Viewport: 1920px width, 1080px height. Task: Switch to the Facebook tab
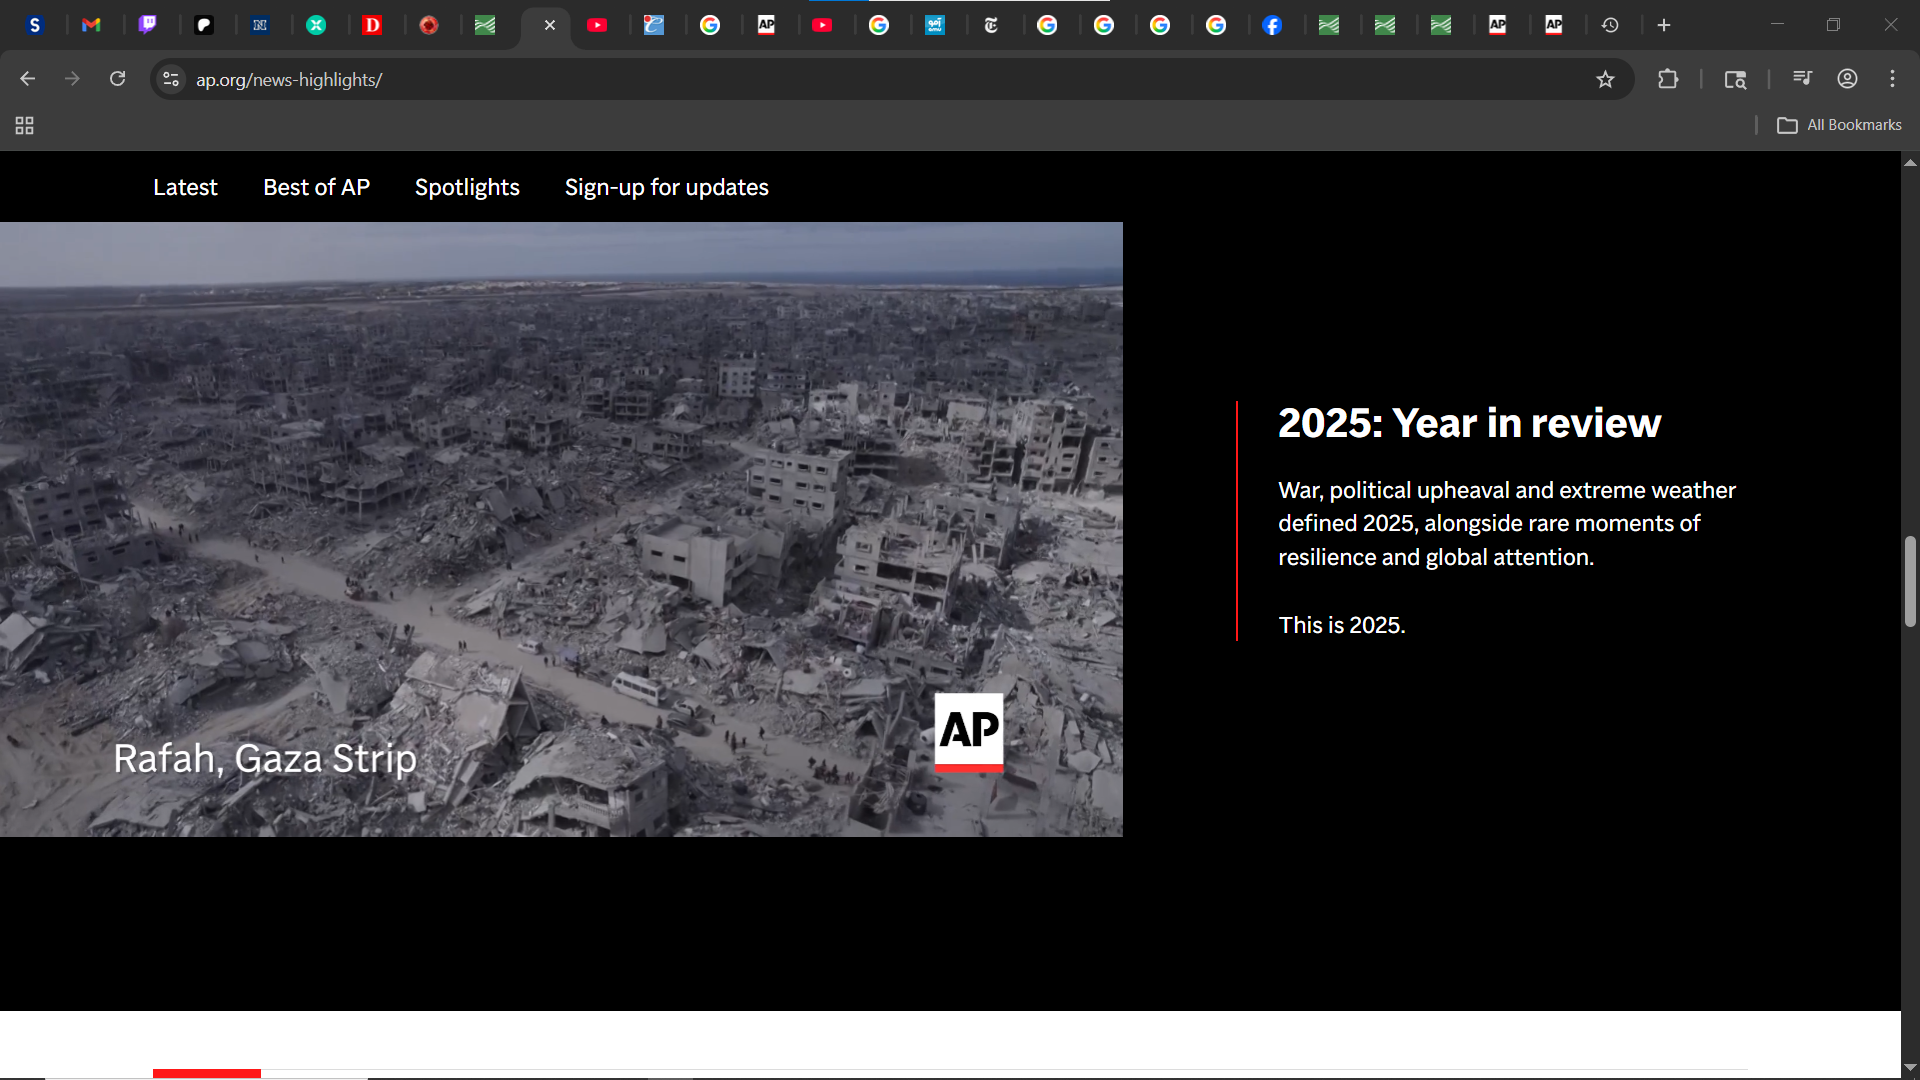[x=1272, y=25]
